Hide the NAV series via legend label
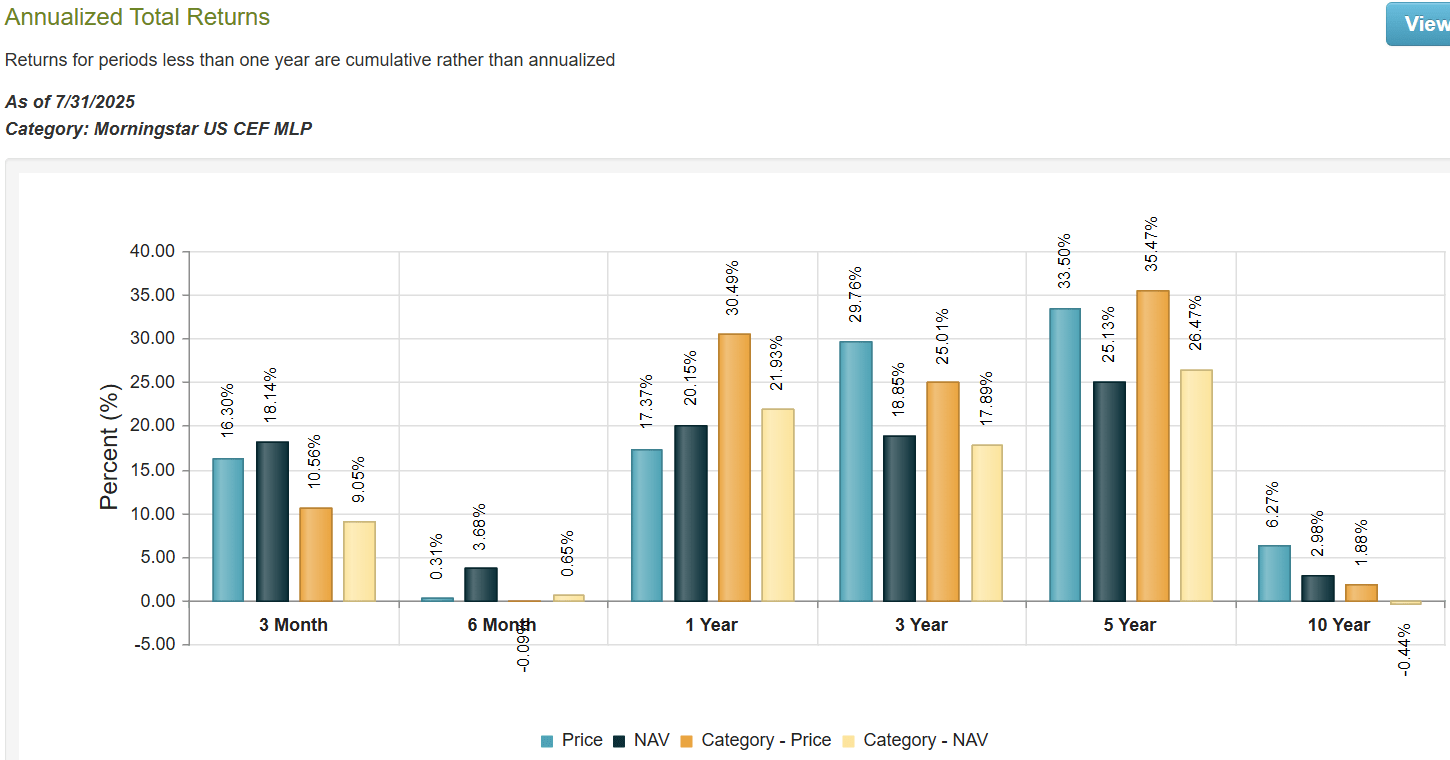The width and height of the screenshot is (1450, 760). click(x=652, y=740)
